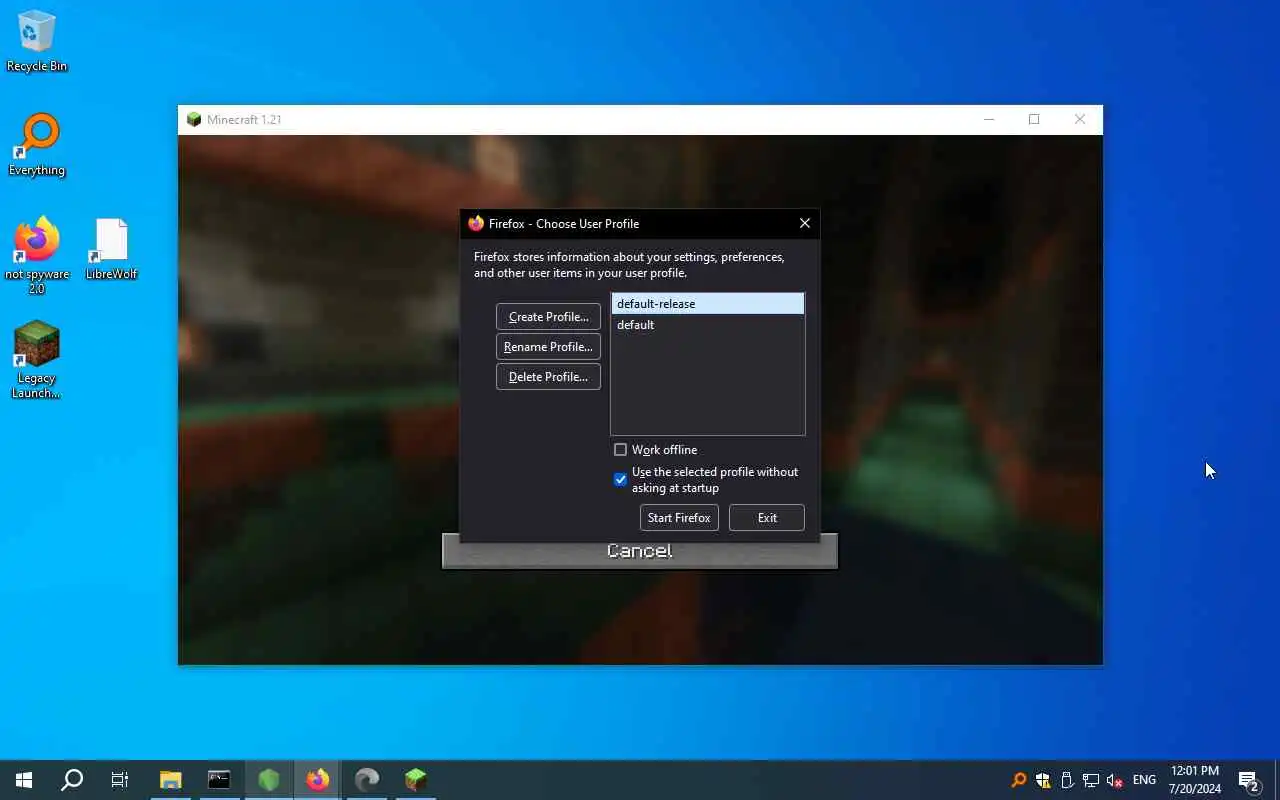Close the Choose User Profile dialog
The image size is (1280, 800).
[x=805, y=223]
